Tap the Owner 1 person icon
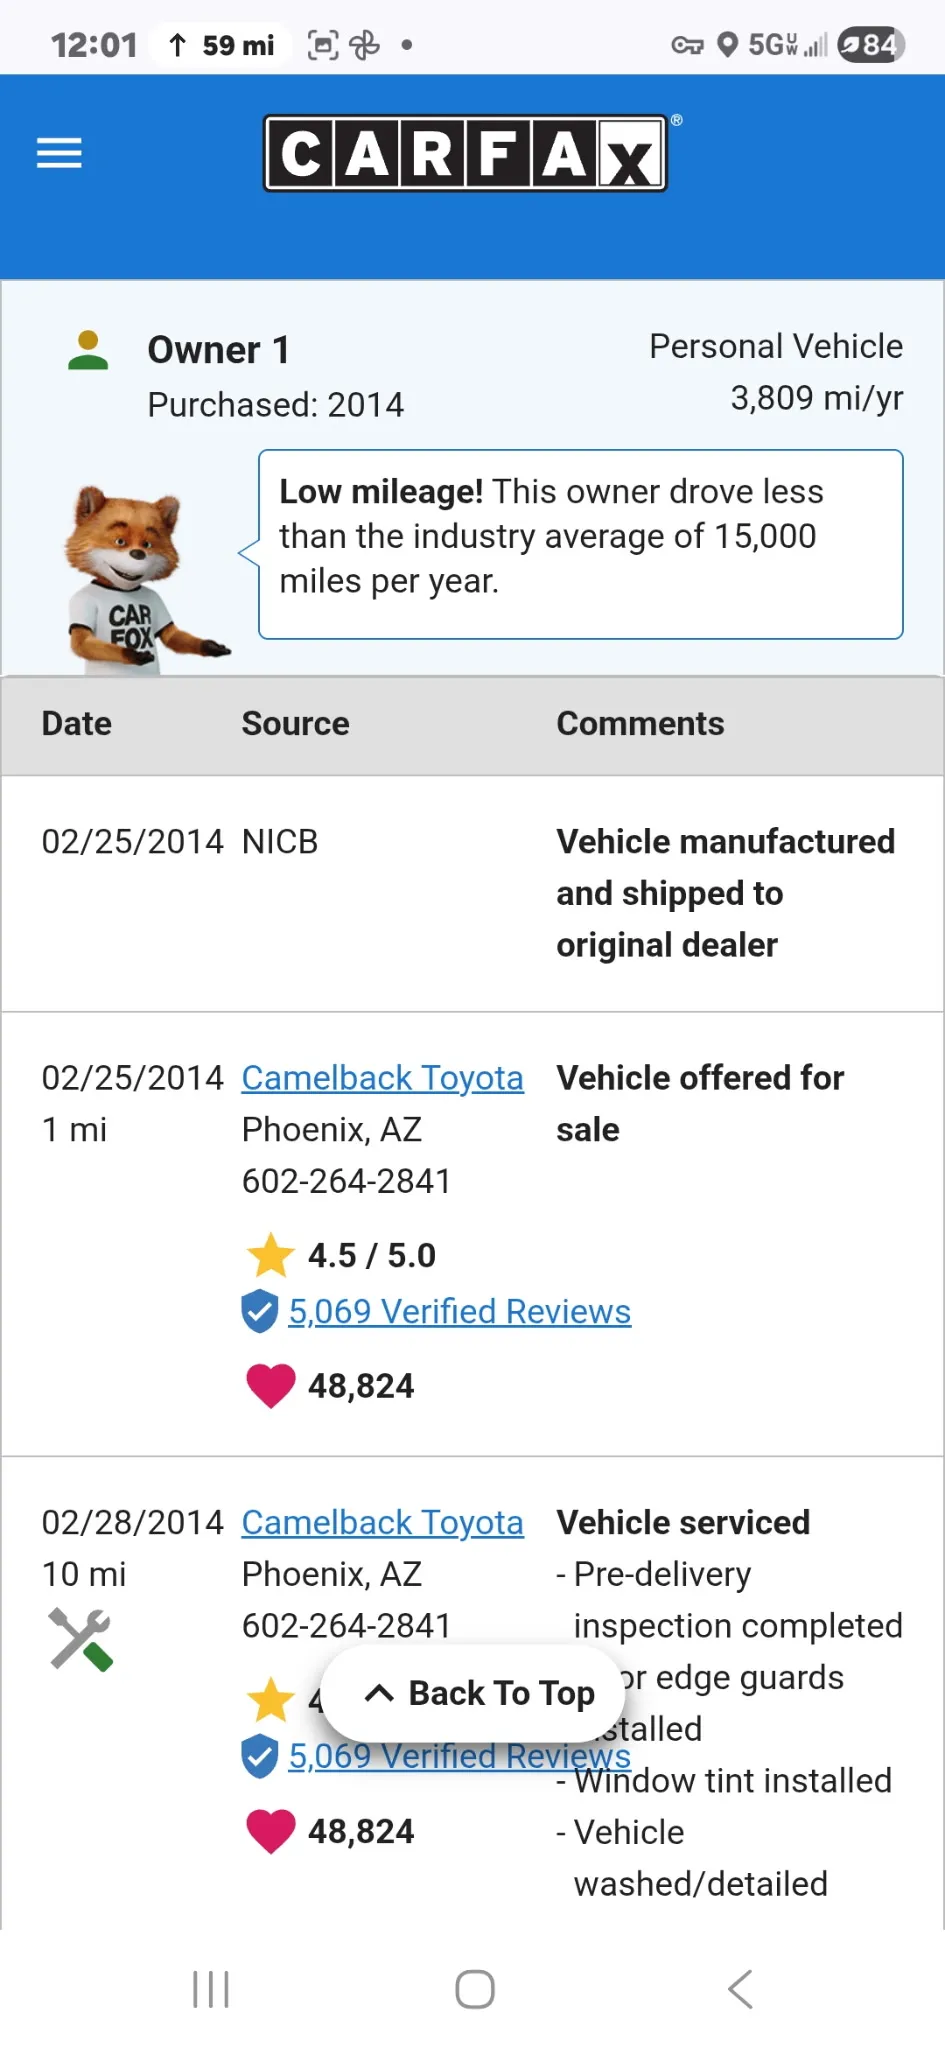 [x=88, y=351]
